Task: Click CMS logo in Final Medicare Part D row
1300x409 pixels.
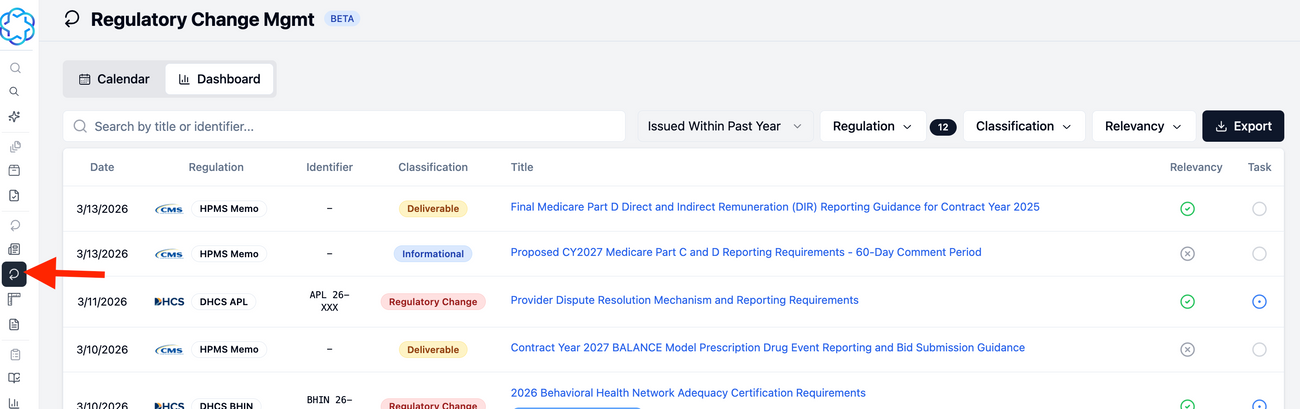Action: (x=169, y=209)
